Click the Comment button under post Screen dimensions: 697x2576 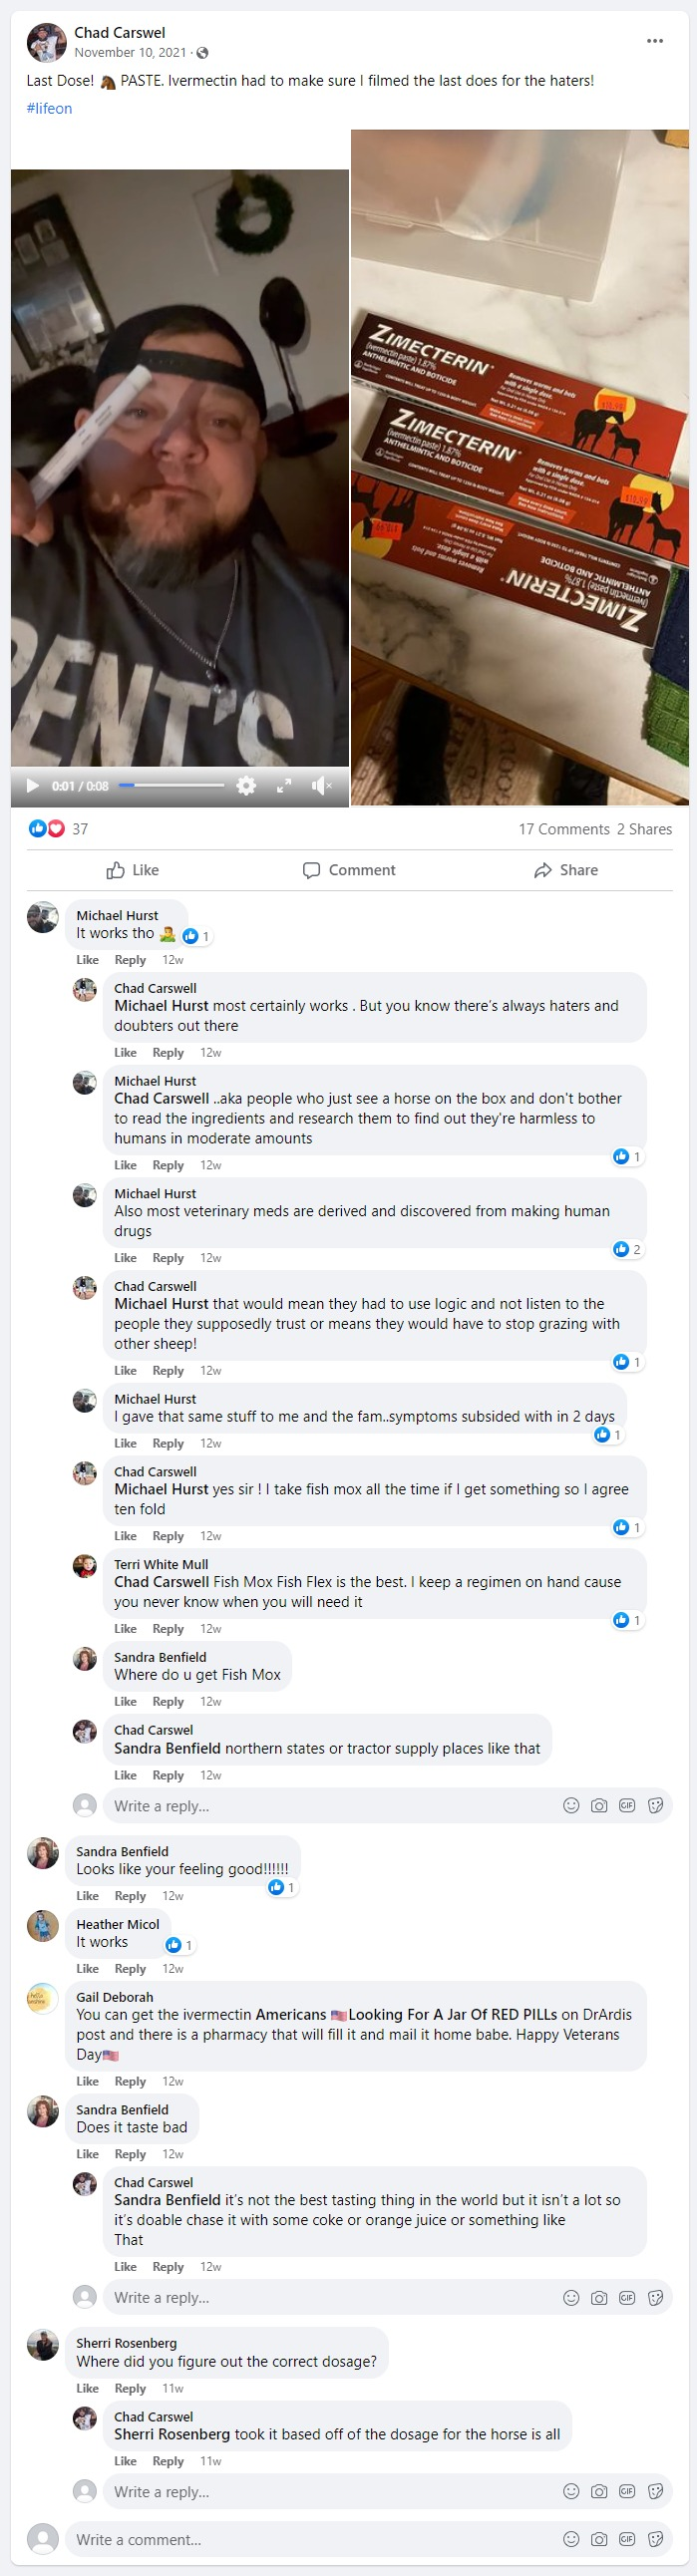click(349, 870)
